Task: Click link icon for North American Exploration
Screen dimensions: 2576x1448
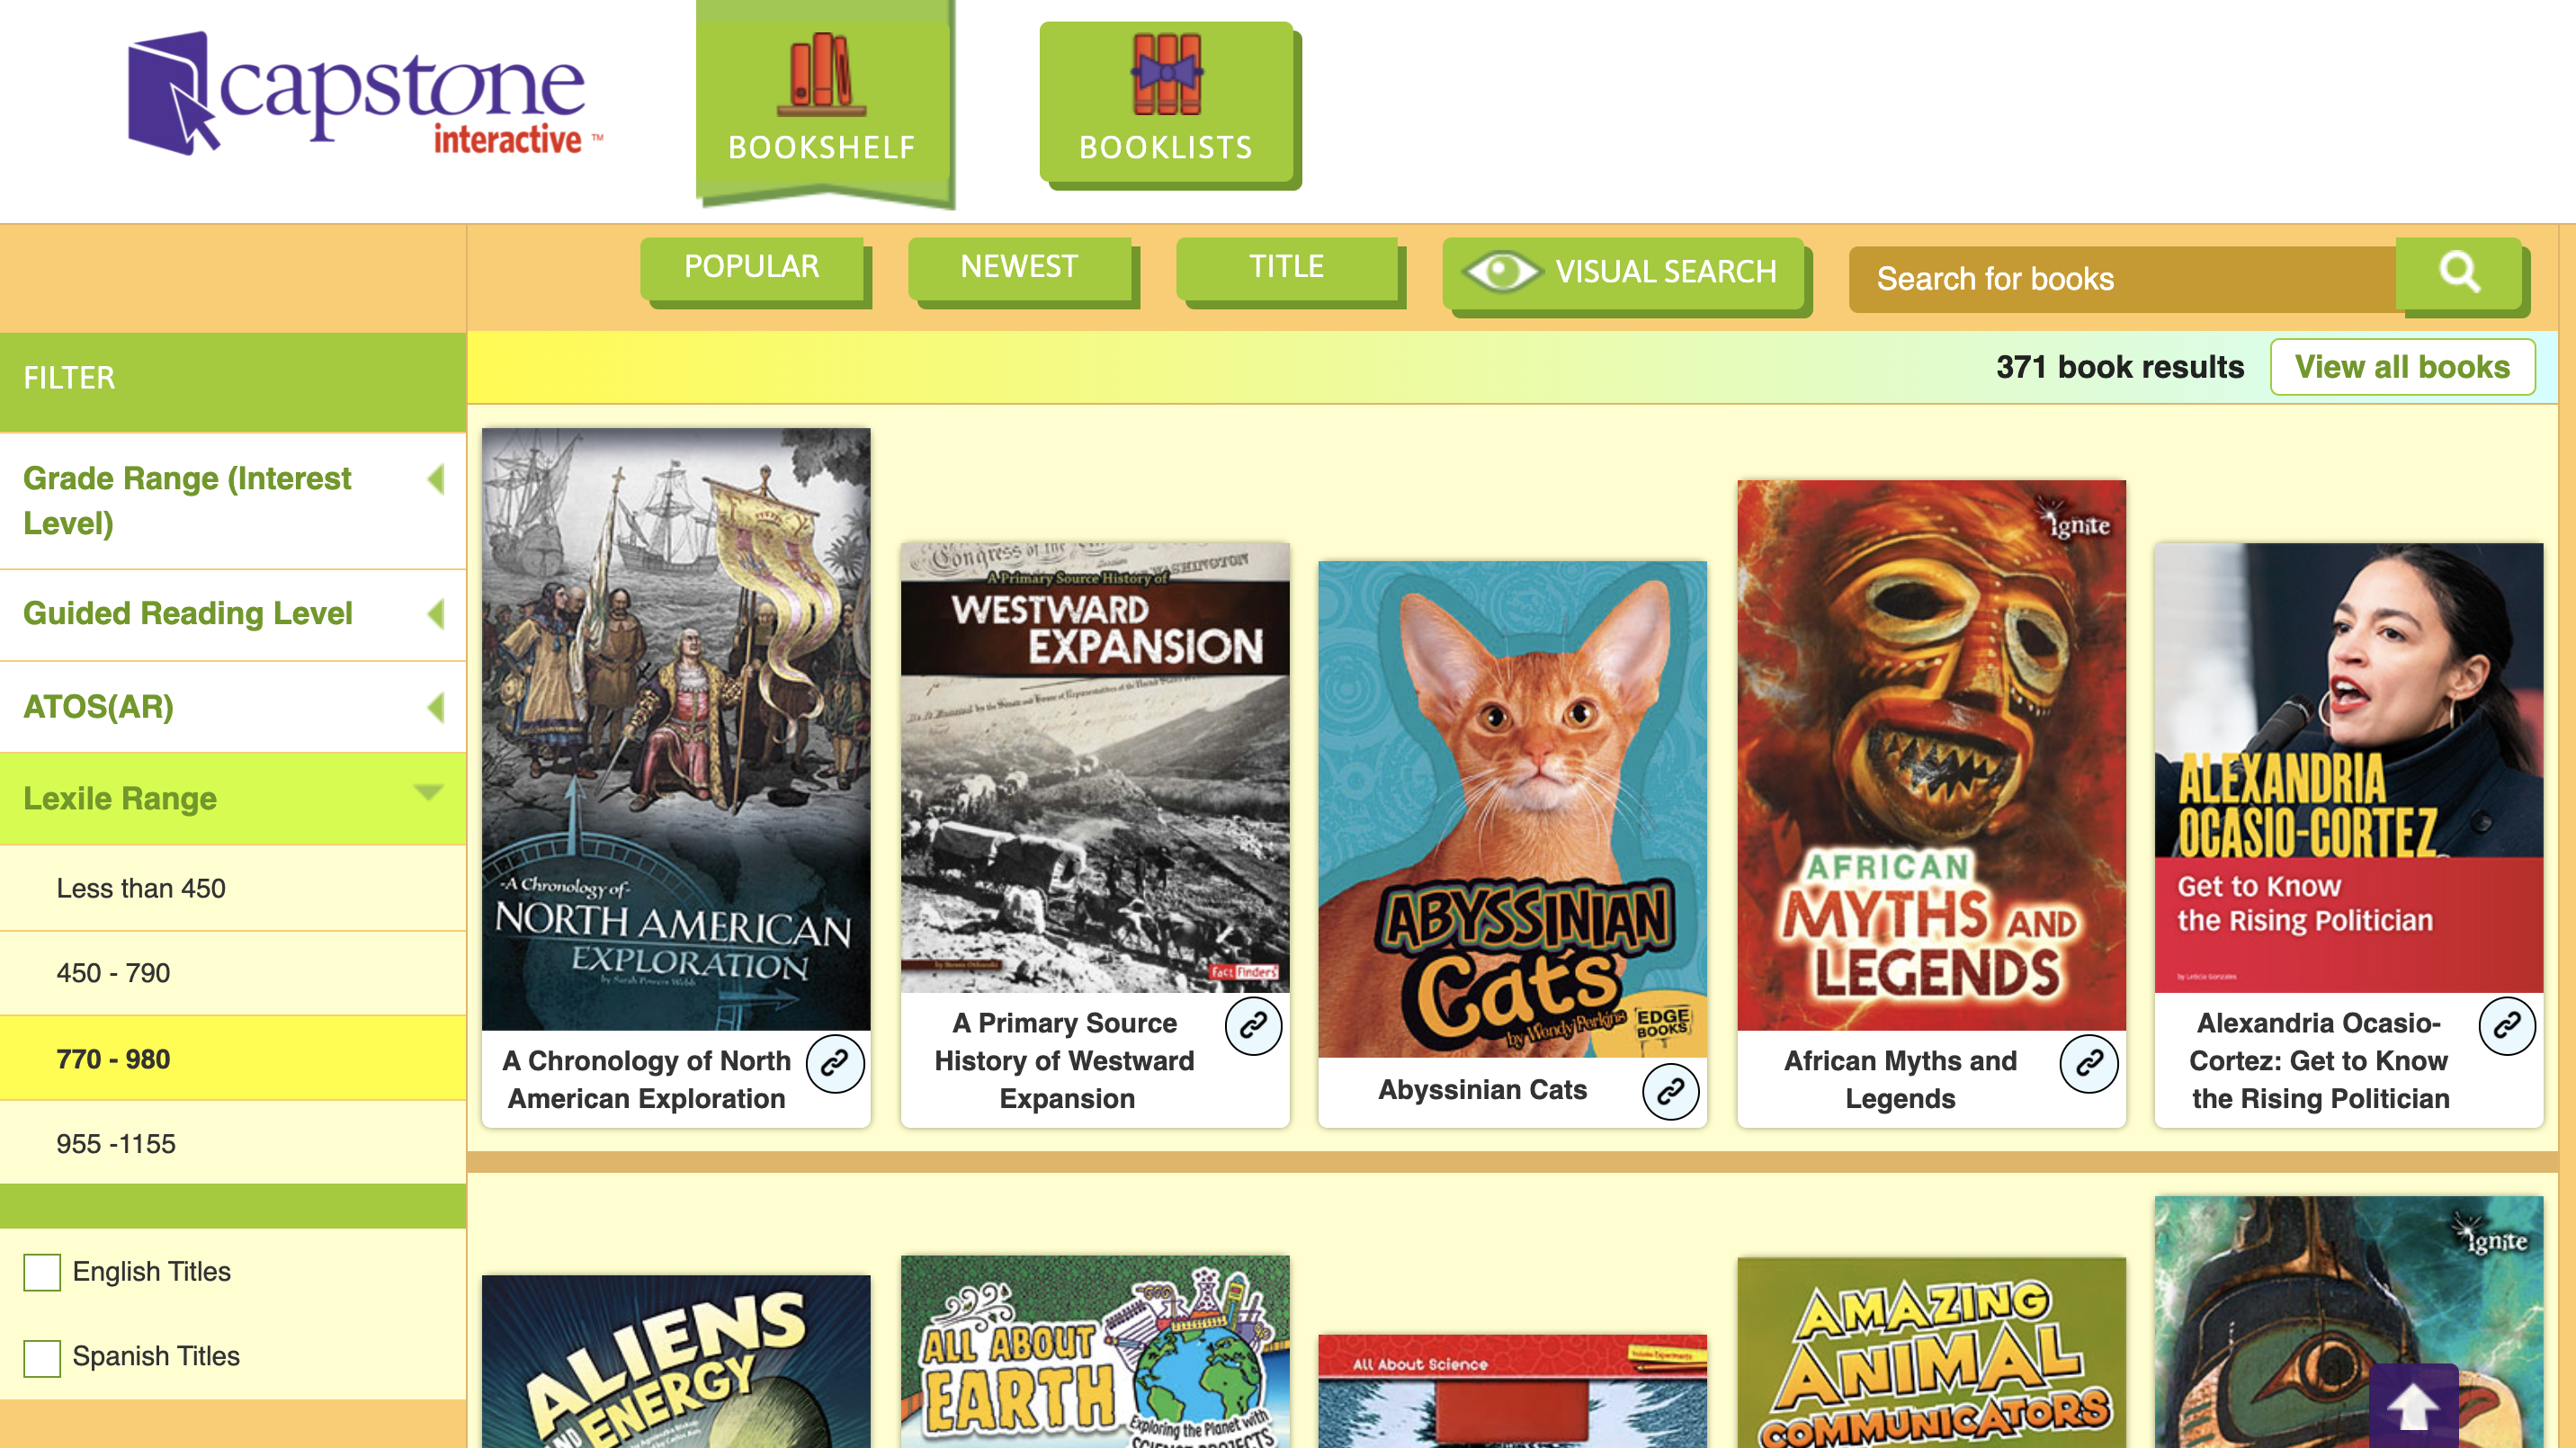Action: tap(835, 1063)
